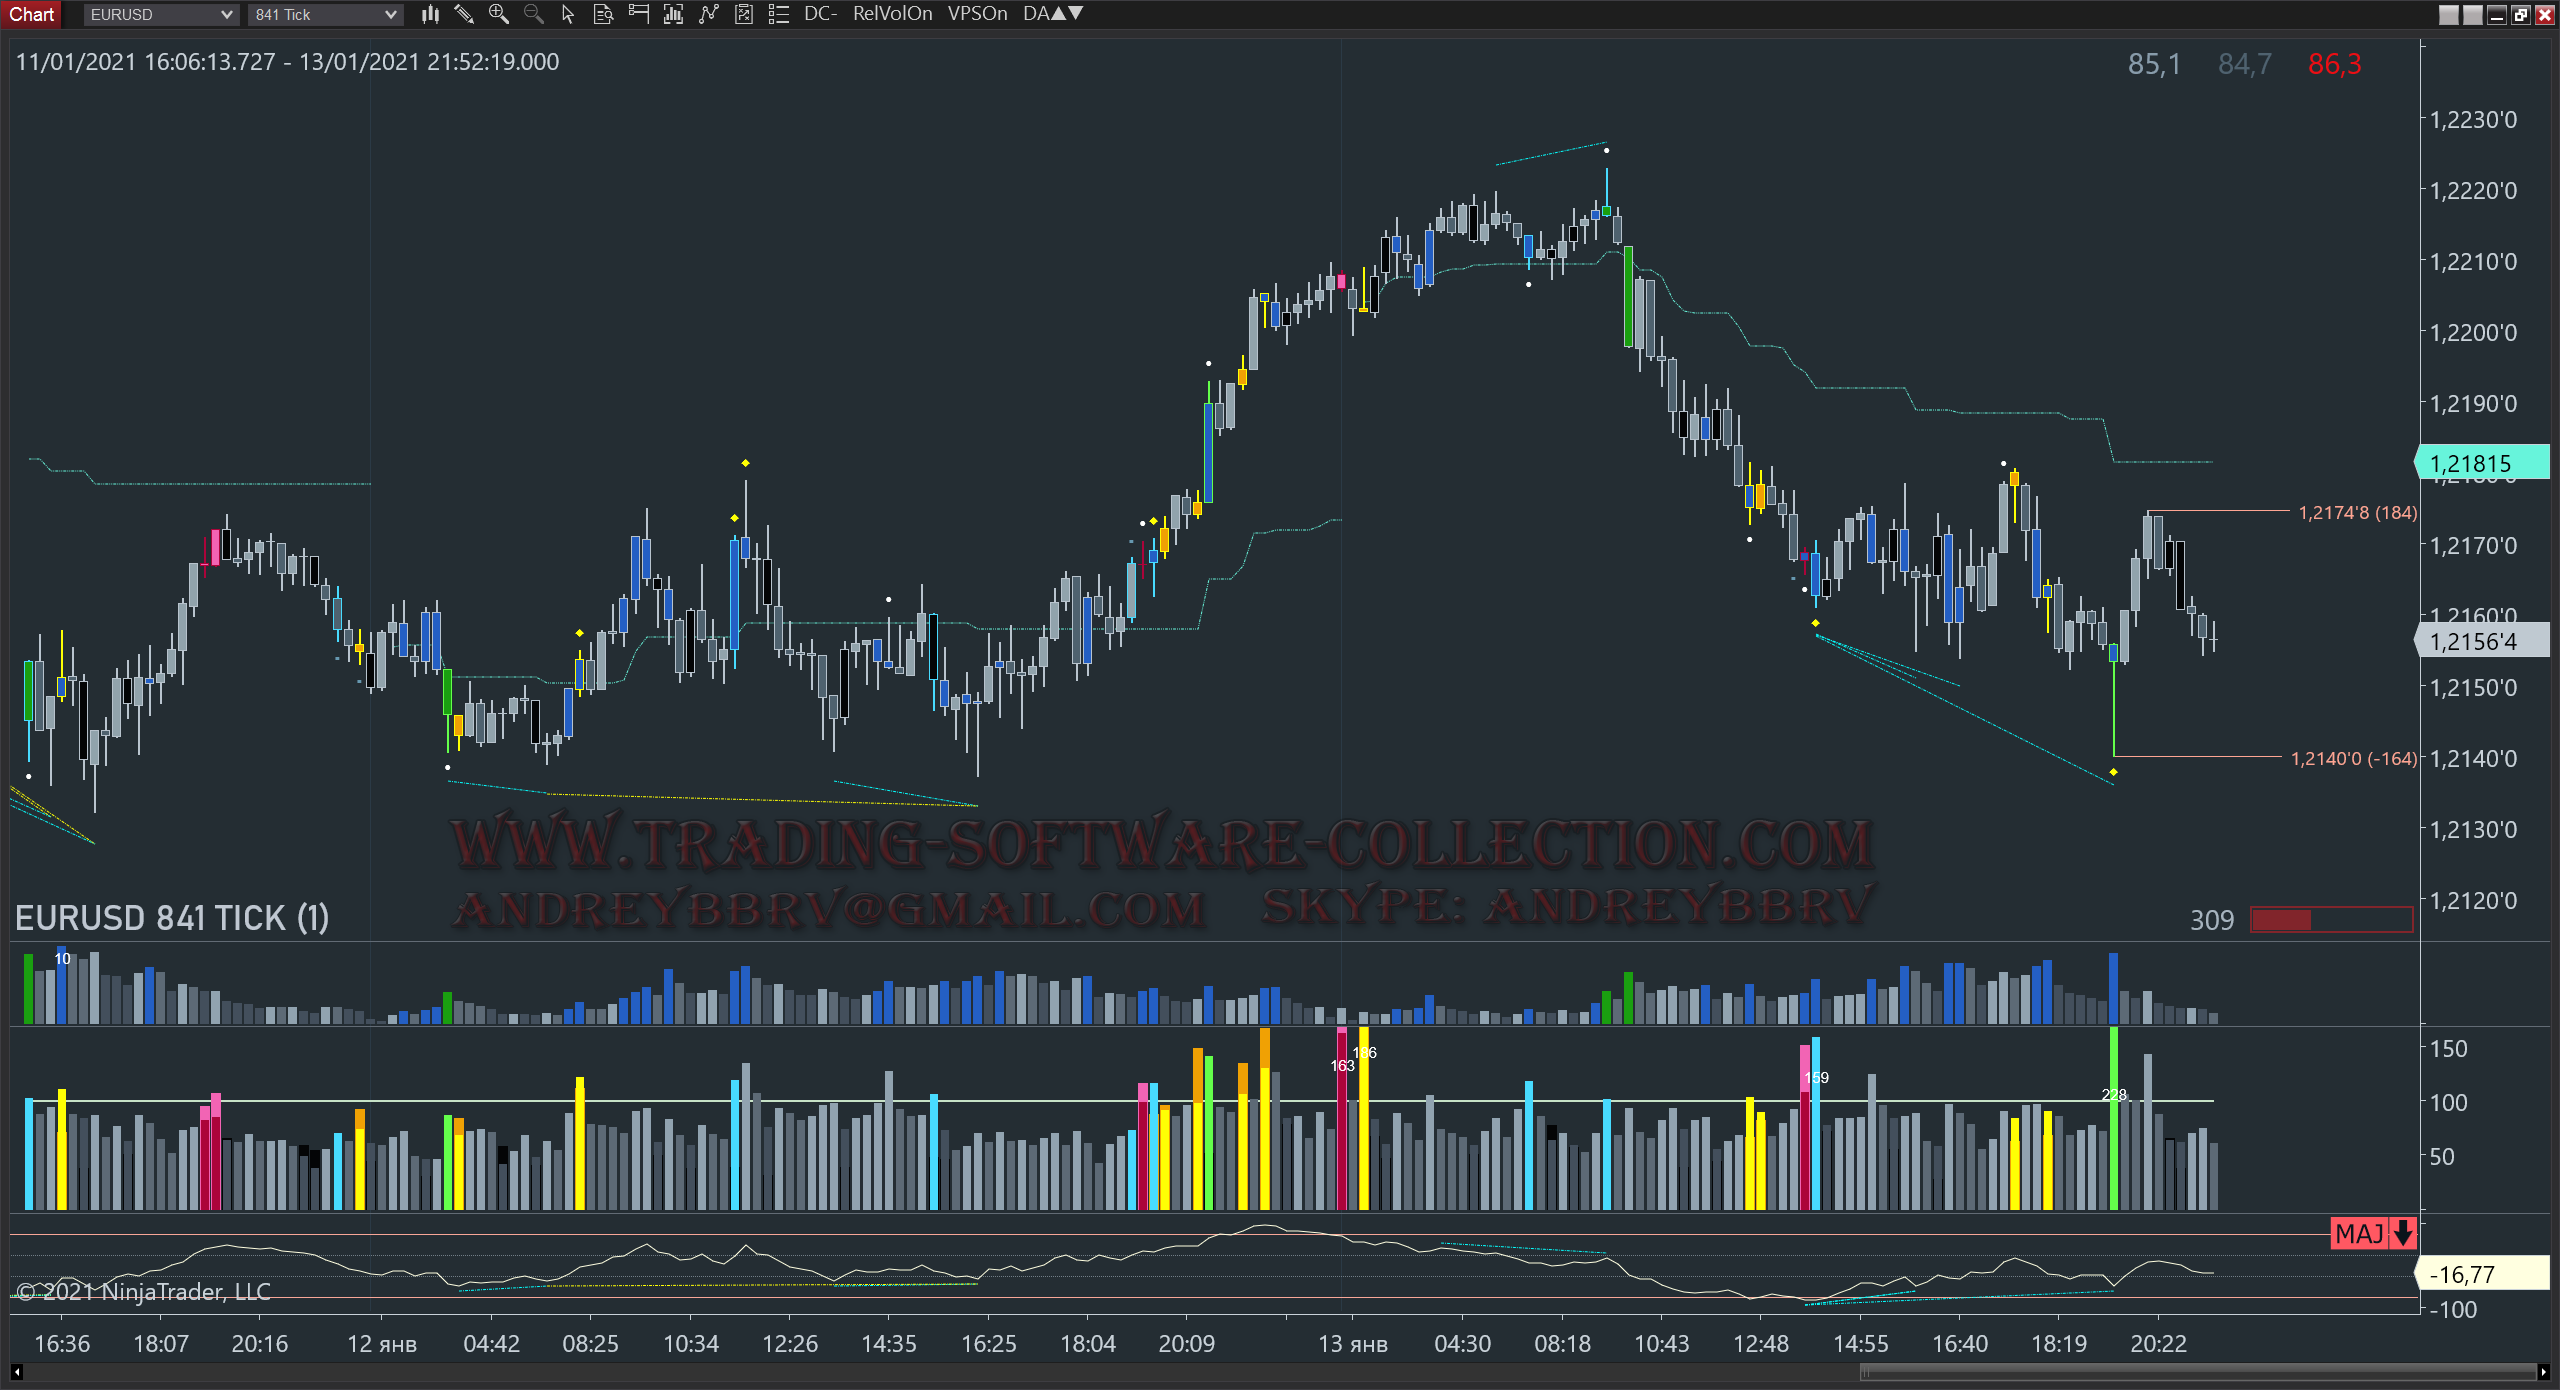This screenshot has height=1390, width=2560.
Task: Toggle the DC- toolbar switch
Action: 820,14
